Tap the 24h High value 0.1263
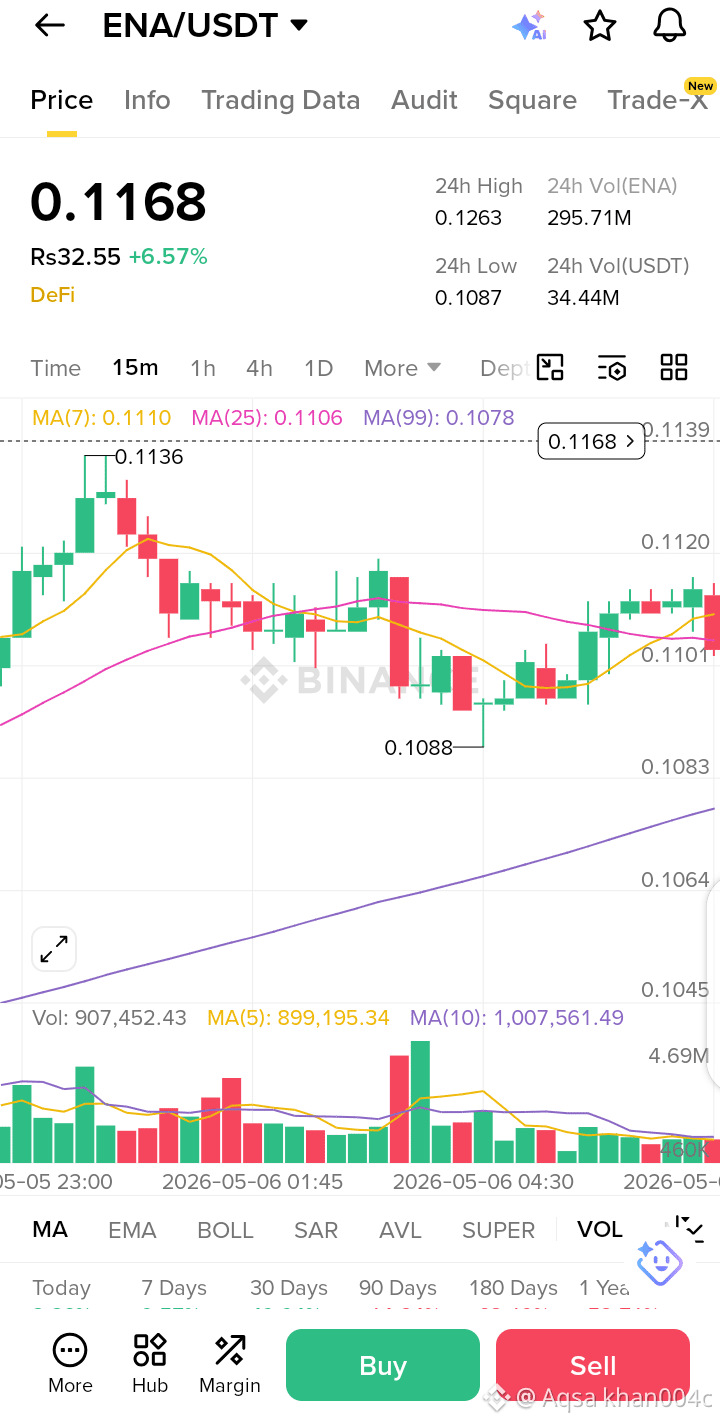 468,218
